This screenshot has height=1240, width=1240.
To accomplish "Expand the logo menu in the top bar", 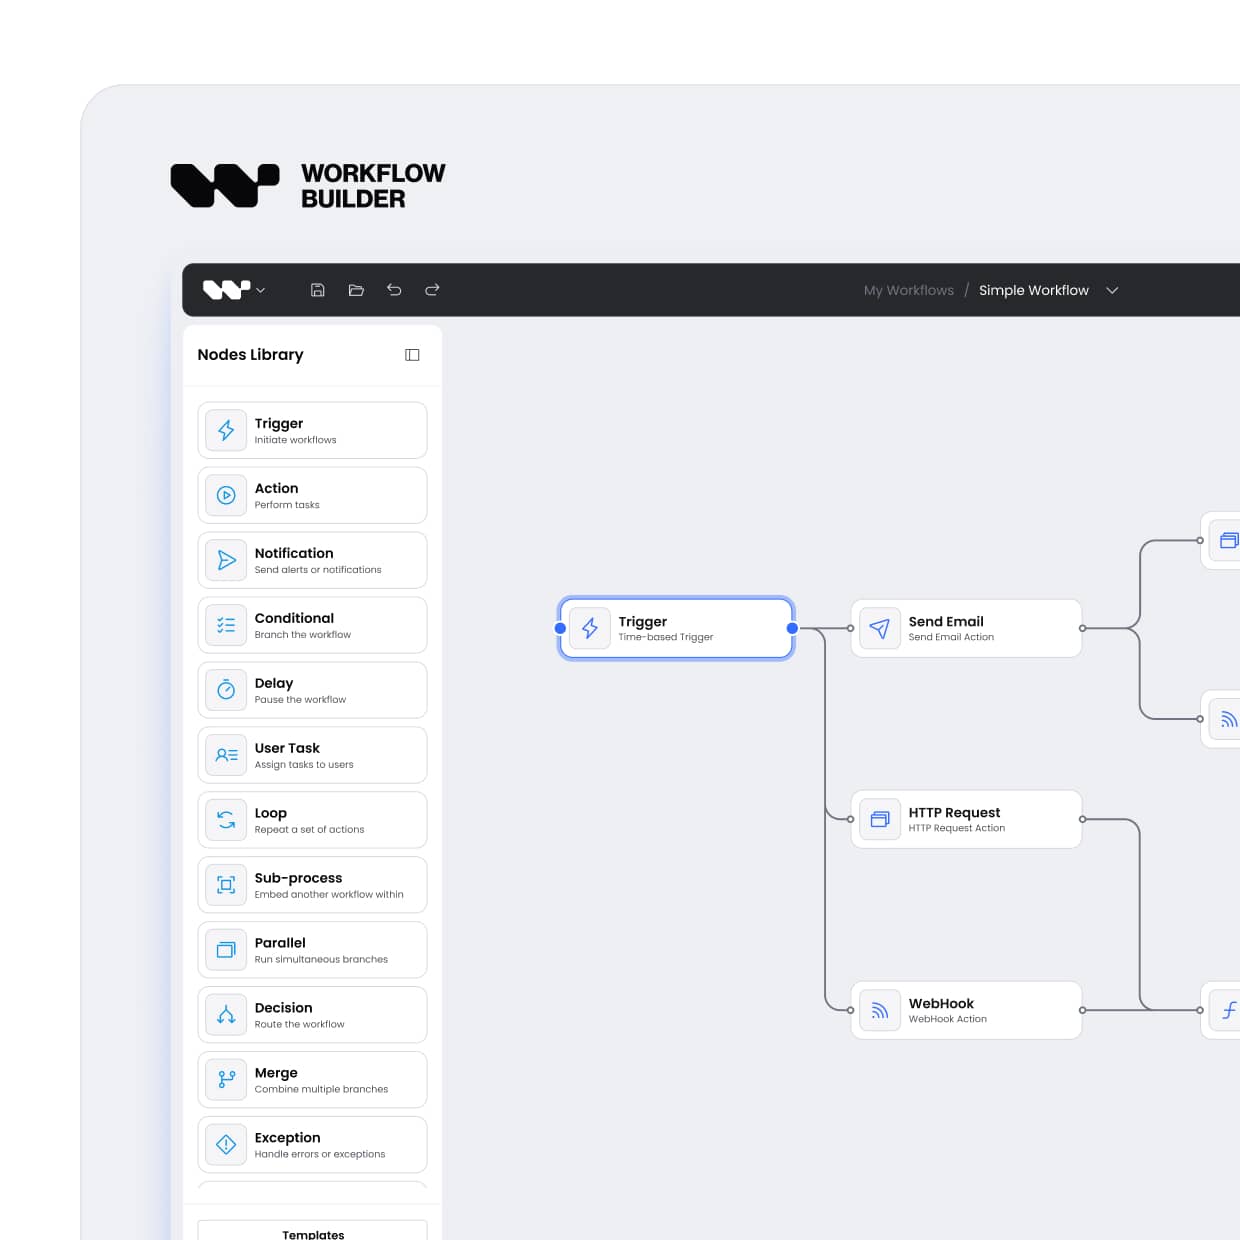I will coord(261,290).
